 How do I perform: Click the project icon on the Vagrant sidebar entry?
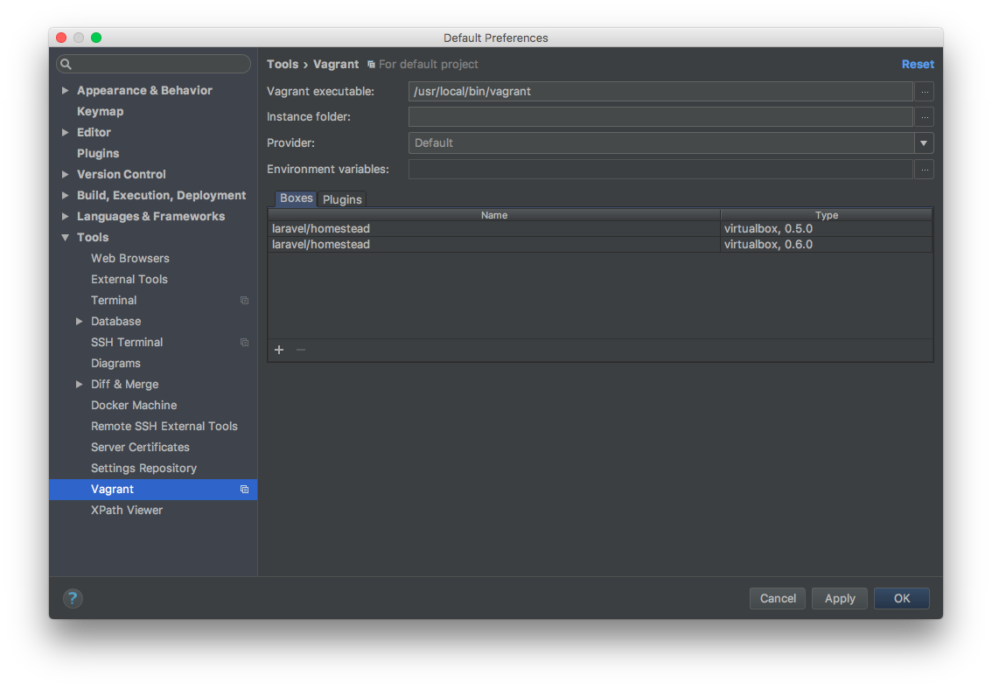tap(243, 489)
